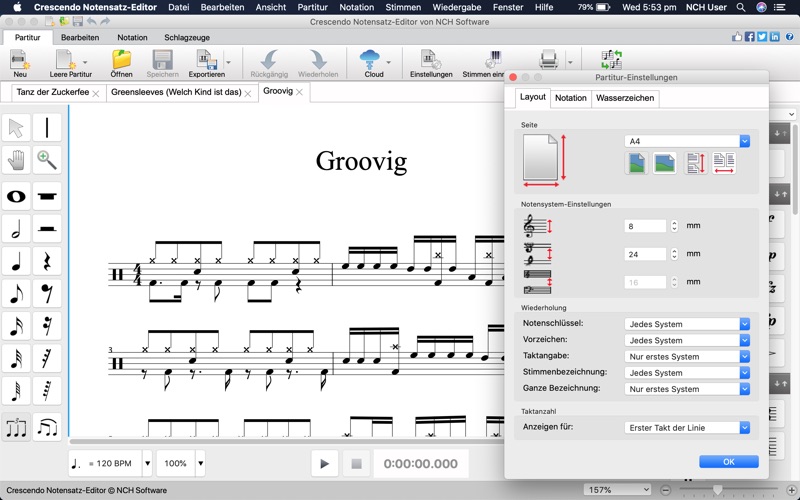Click the staff spacing 24 mm field

(645, 254)
